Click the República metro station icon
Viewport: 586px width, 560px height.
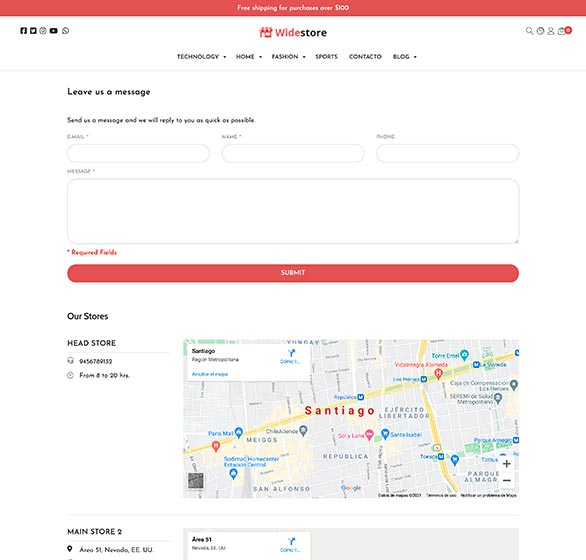coord(360,397)
